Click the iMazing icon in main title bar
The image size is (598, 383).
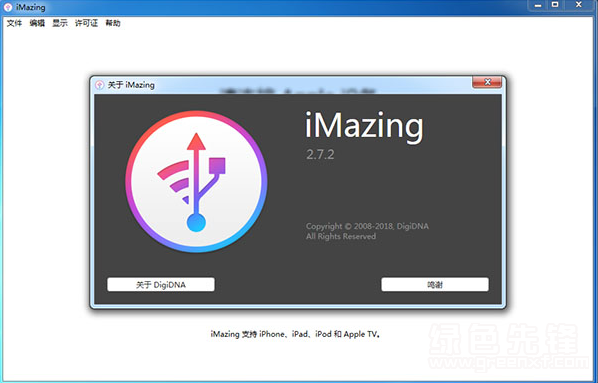coord(8,7)
